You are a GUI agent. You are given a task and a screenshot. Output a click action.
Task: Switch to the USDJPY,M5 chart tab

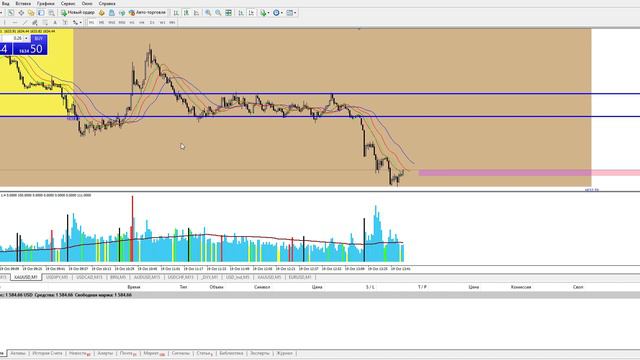point(57,277)
